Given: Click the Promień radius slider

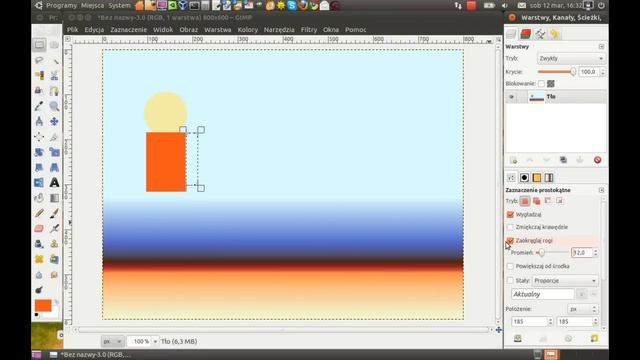Looking at the screenshot, I should pyautogui.click(x=552, y=253).
